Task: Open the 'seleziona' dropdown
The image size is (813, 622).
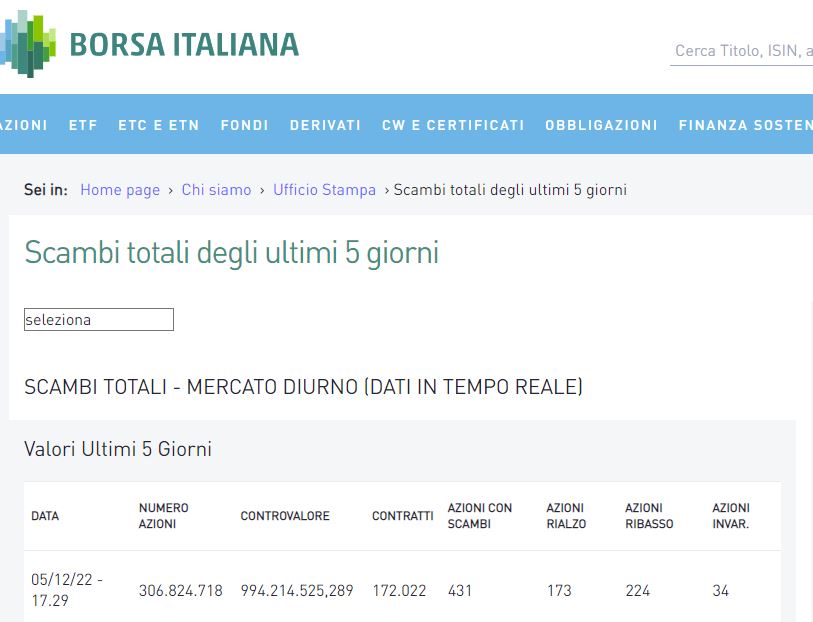Action: click(x=99, y=320)
